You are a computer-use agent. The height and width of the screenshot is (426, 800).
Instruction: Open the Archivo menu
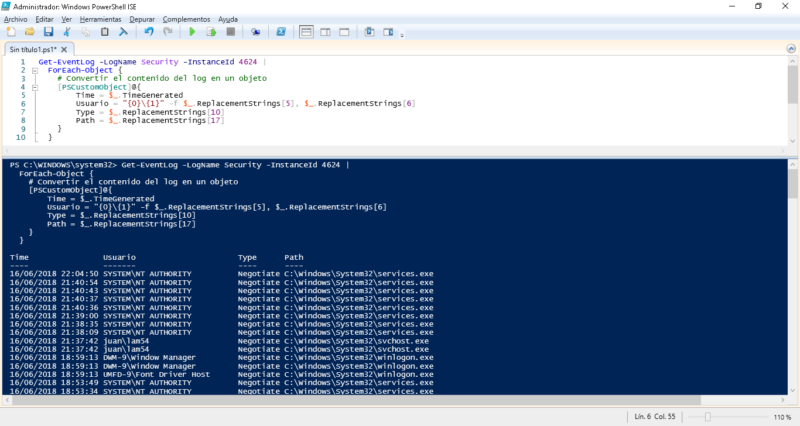(15, 19)
